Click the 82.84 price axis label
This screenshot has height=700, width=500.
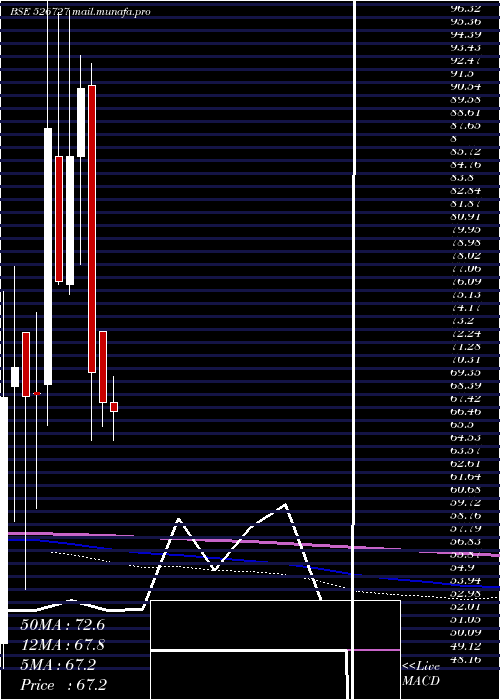click(x=465, y=191)
